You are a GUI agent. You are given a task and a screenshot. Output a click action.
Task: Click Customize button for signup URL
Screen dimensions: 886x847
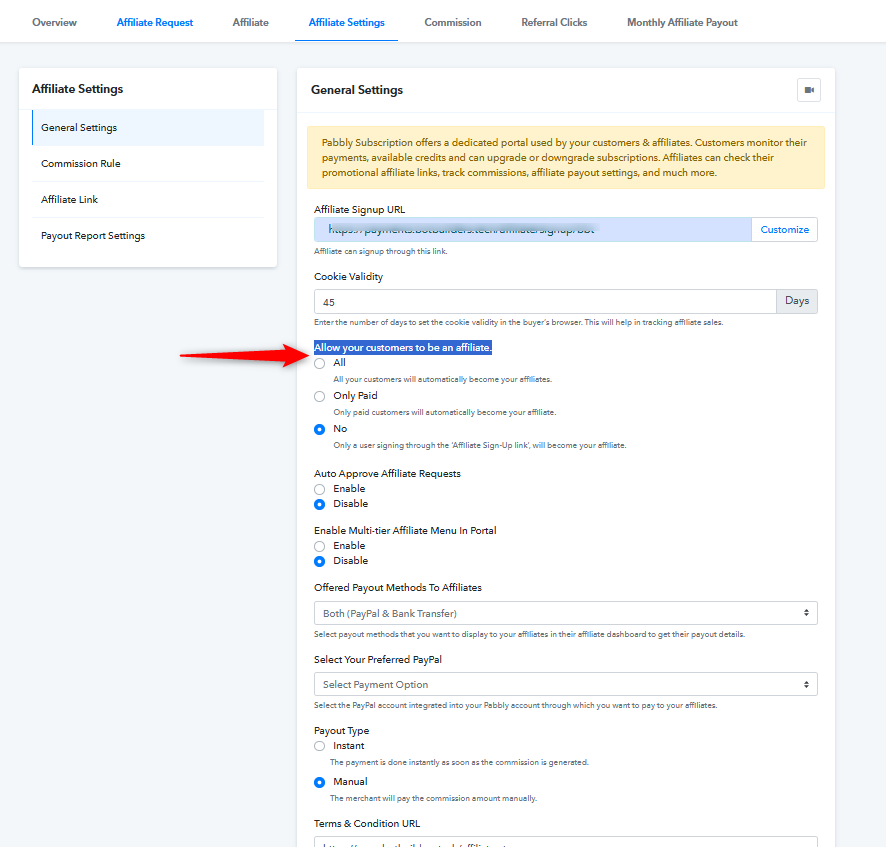[784, 230]
